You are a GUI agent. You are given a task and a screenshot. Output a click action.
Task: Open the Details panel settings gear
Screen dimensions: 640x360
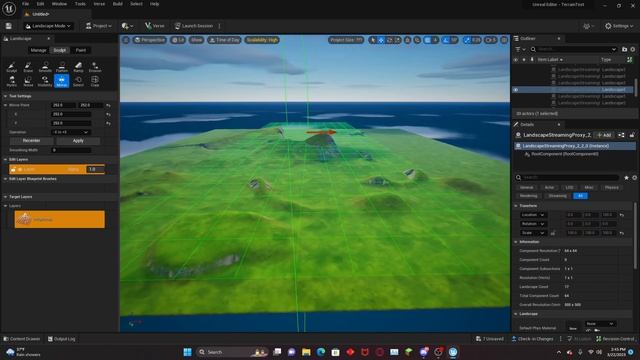click(635, 178)
